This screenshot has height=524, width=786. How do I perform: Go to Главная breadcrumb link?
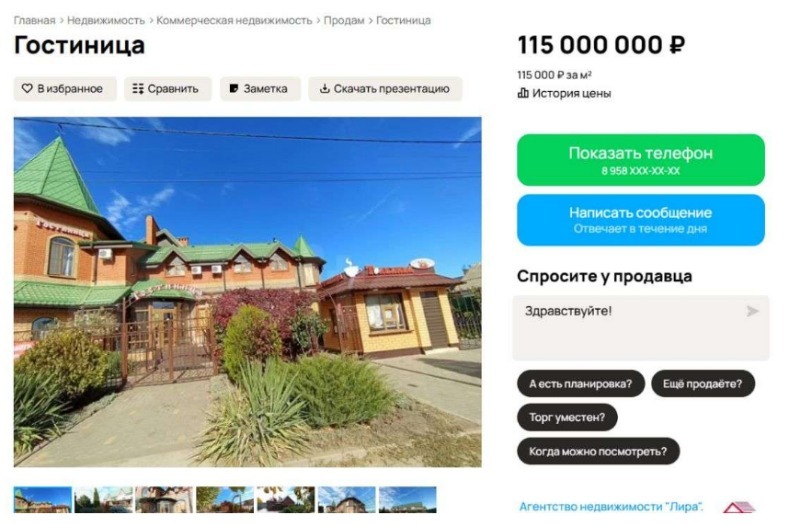coord(34,21)
